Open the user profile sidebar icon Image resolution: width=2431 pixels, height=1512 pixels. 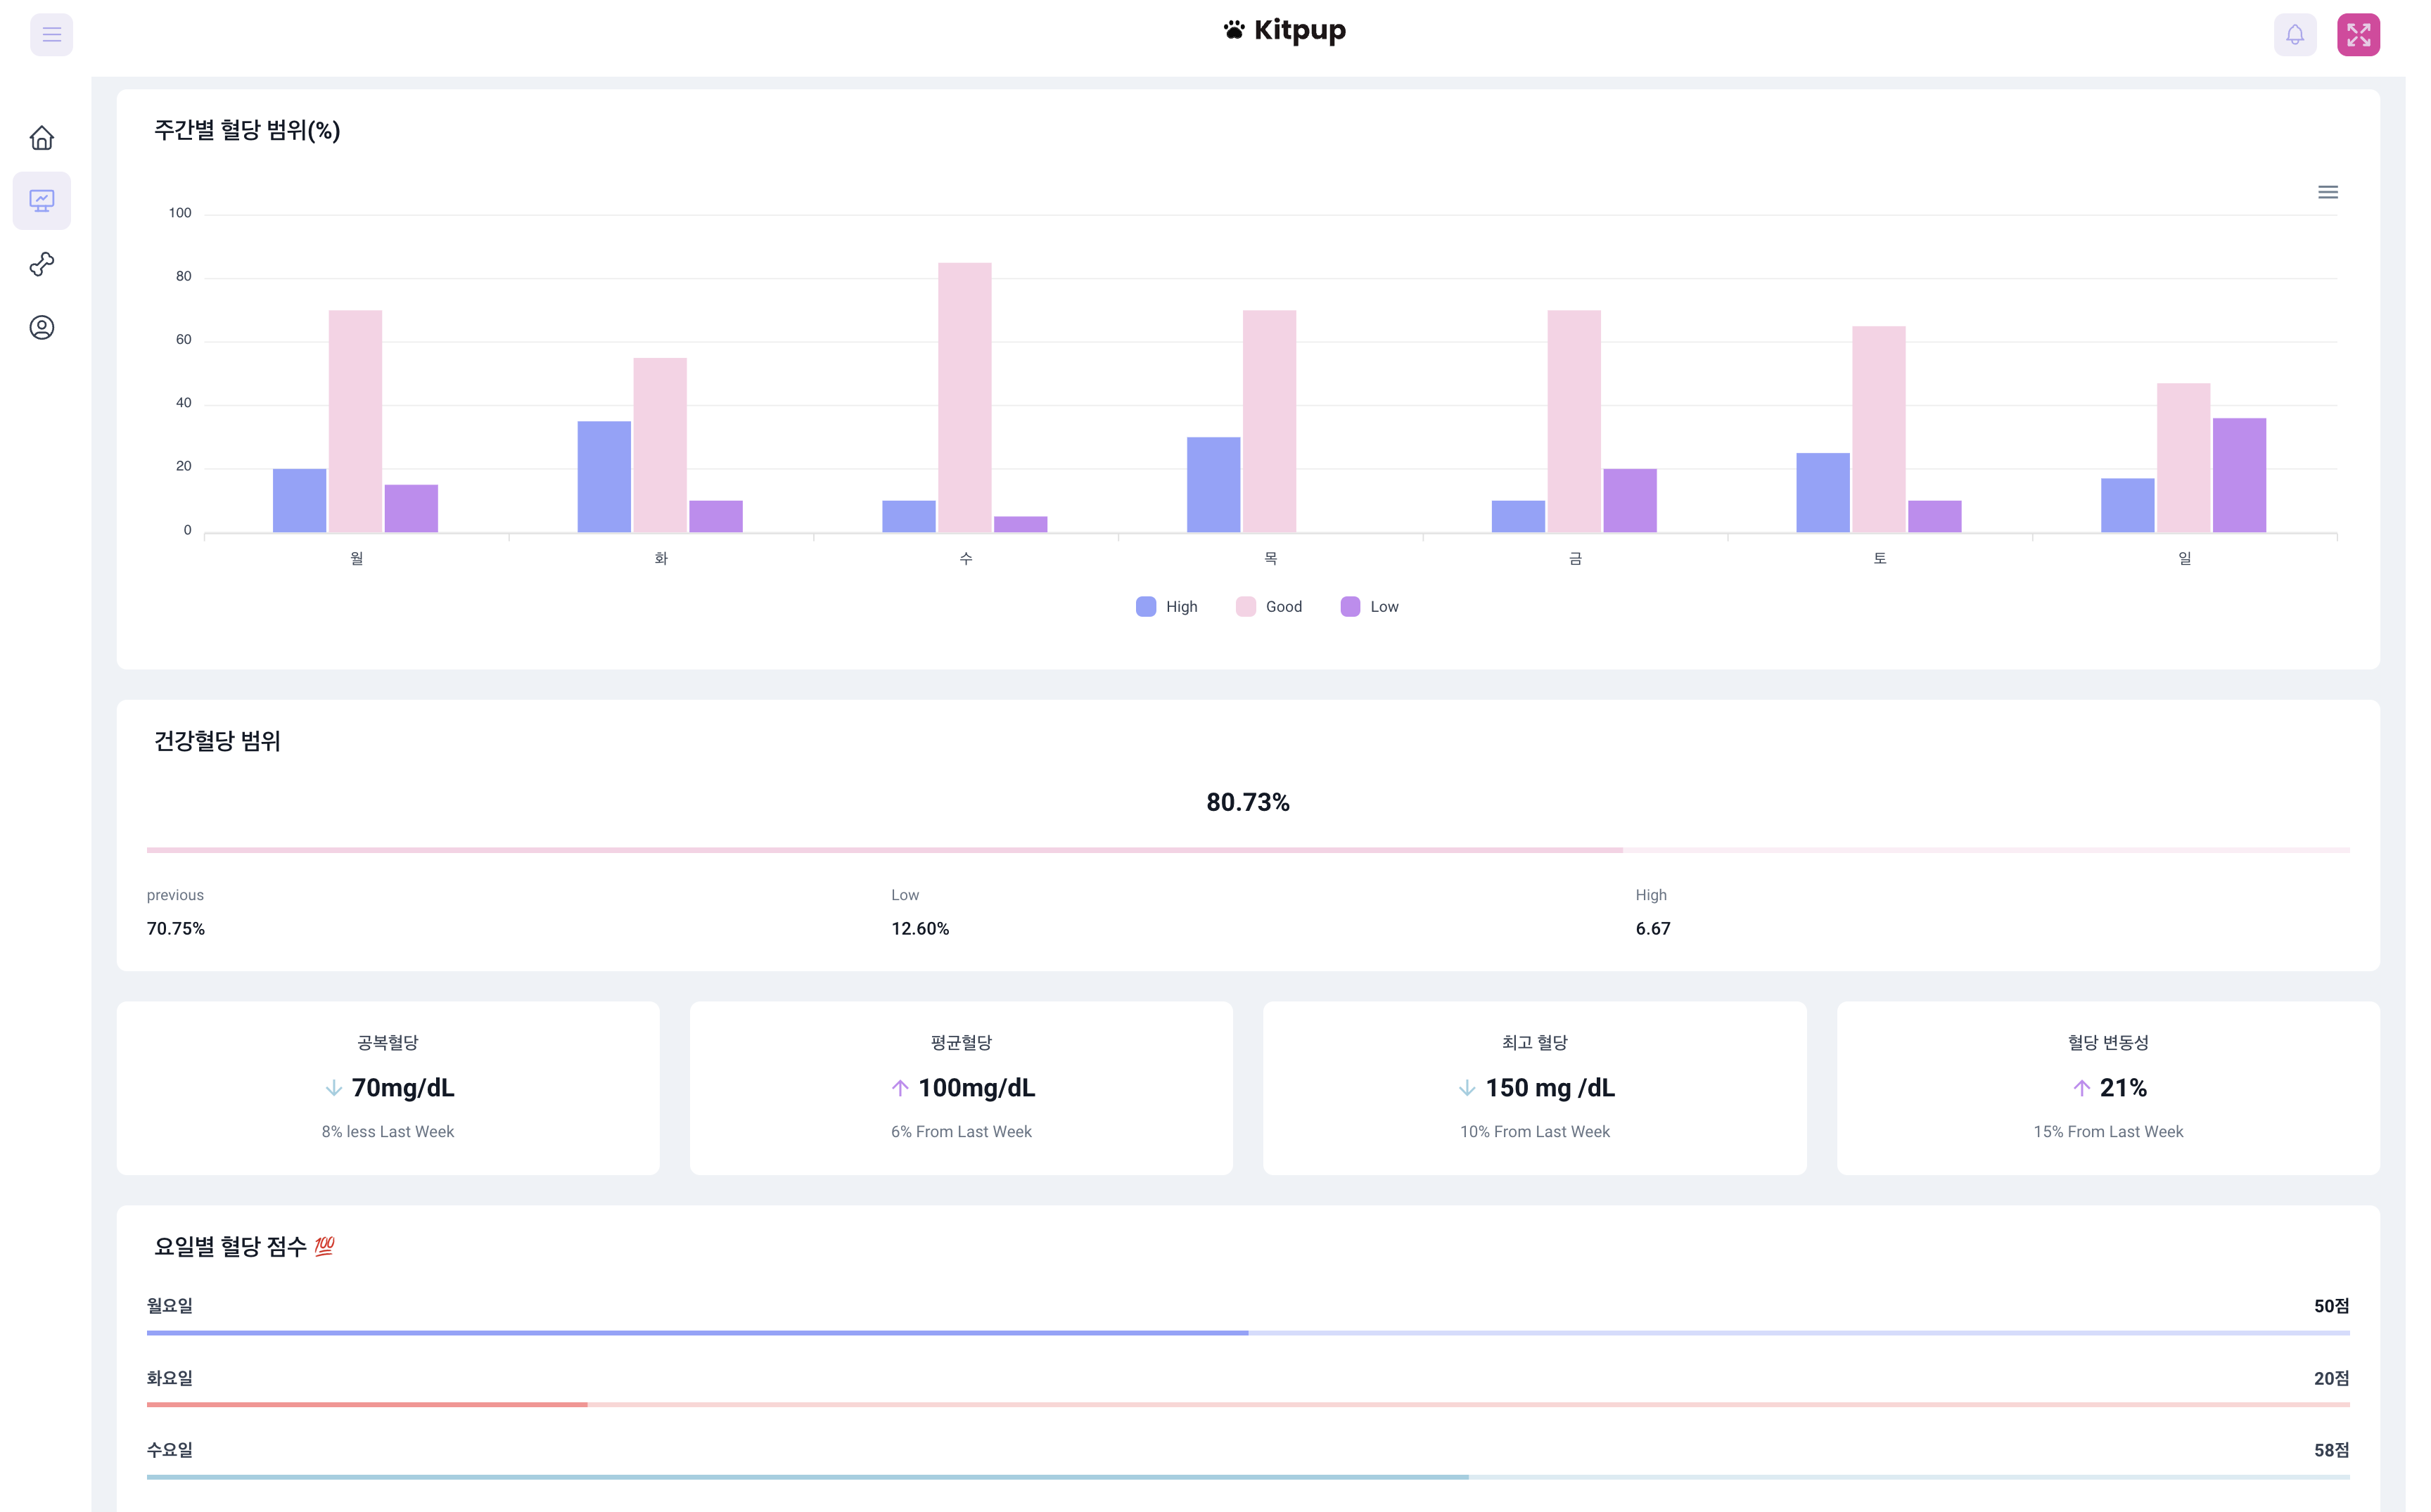click(42, 328)
